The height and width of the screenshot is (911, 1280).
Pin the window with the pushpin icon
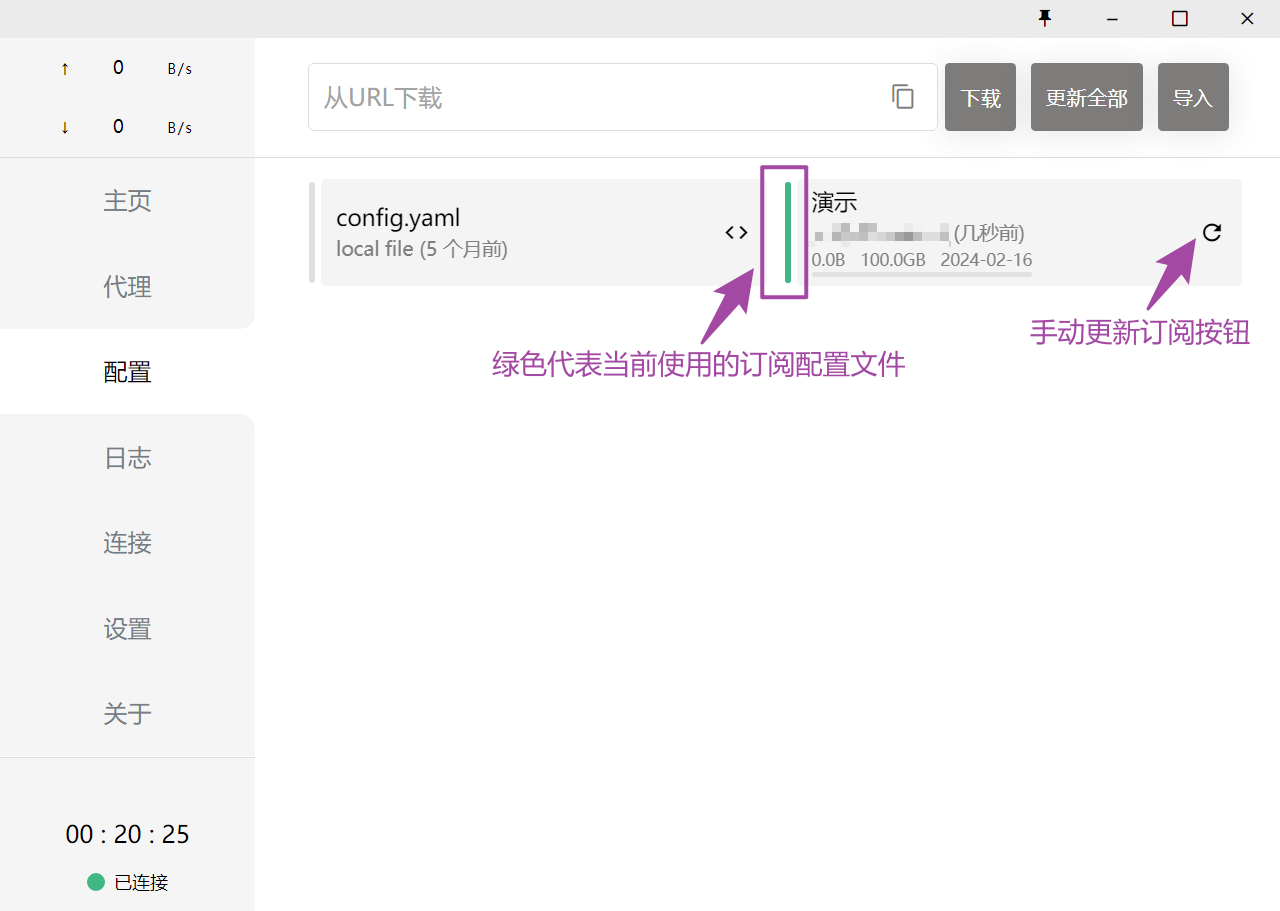(1045, 19)
